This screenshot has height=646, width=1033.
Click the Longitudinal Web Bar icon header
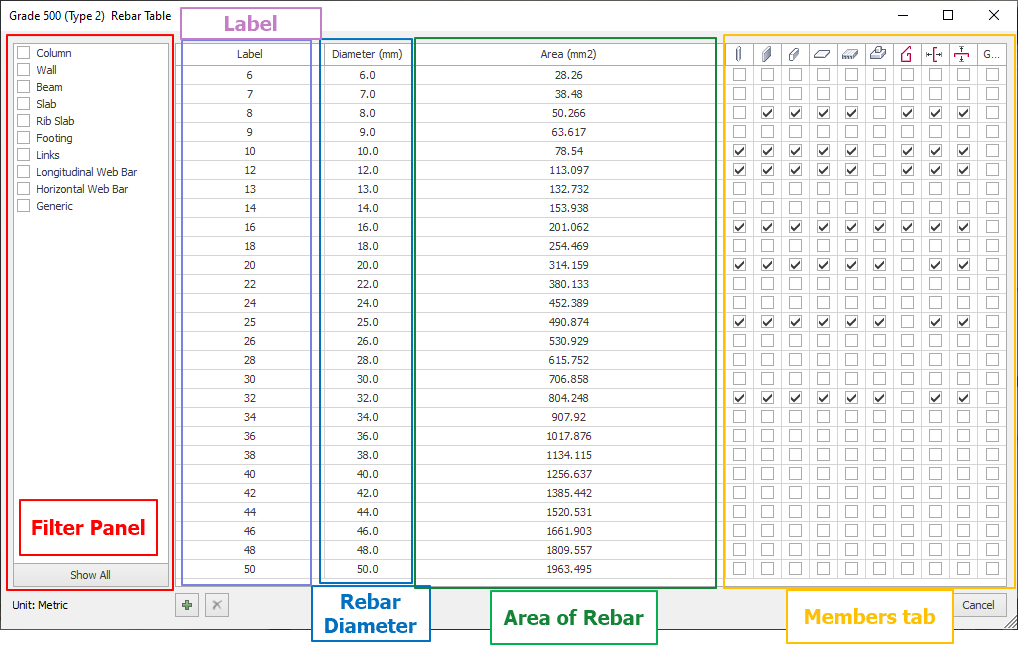click(x=935, y=54)
